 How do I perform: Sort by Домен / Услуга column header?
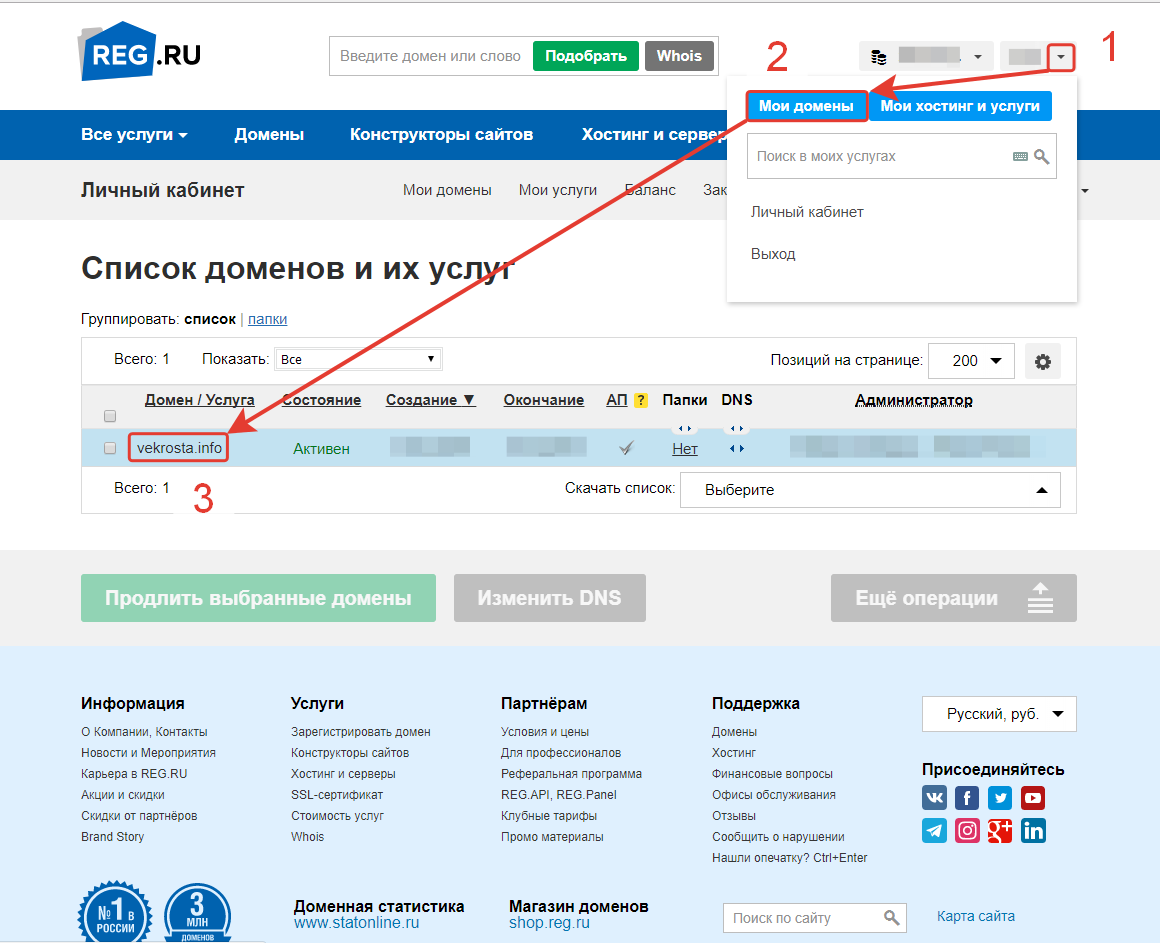(x=200, y=400)
